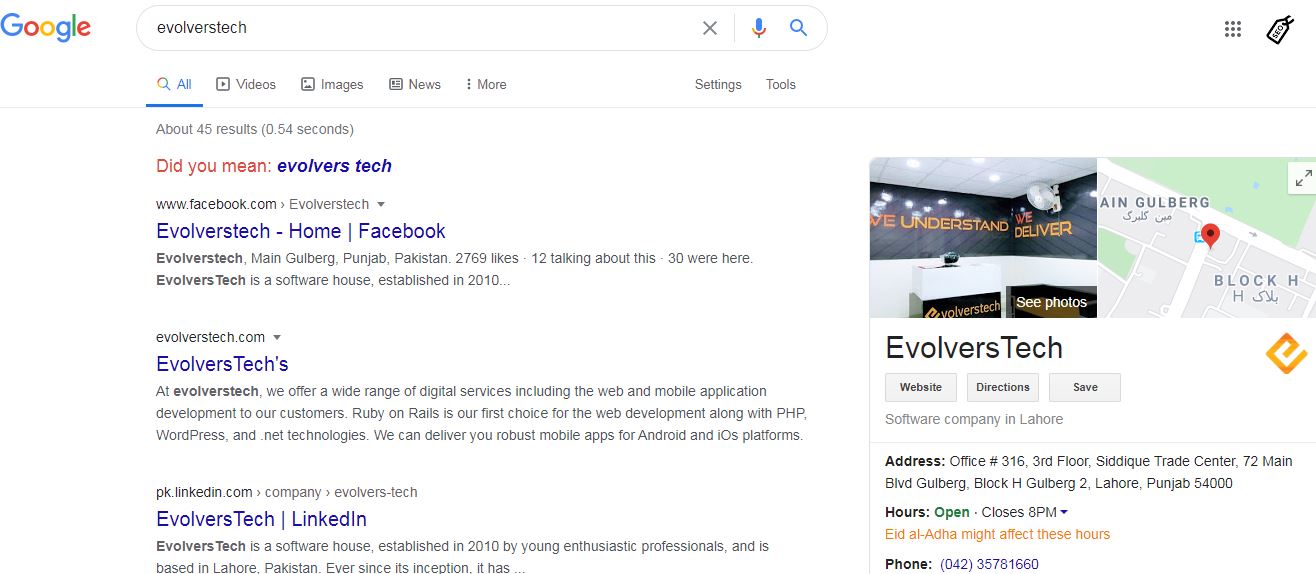1316x574 pixels.
Task: Open the More search options menu
Action: [487, 85]
